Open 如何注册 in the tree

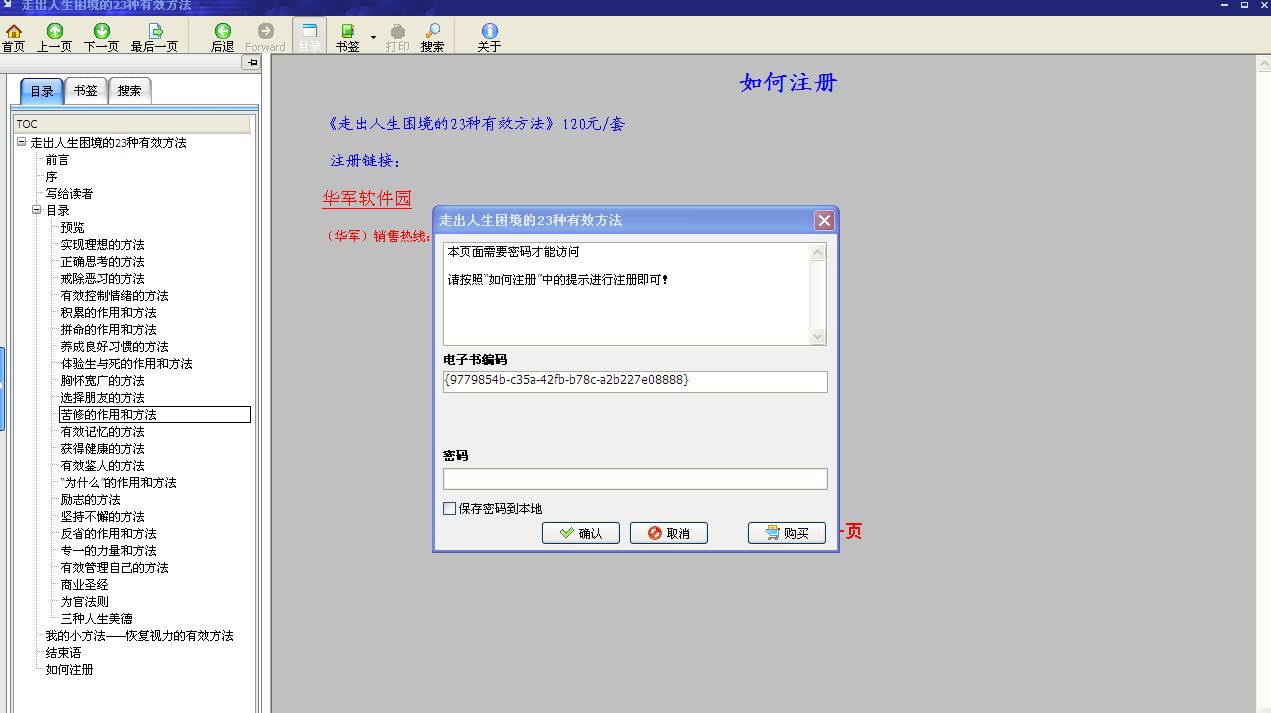coord(69,670)
